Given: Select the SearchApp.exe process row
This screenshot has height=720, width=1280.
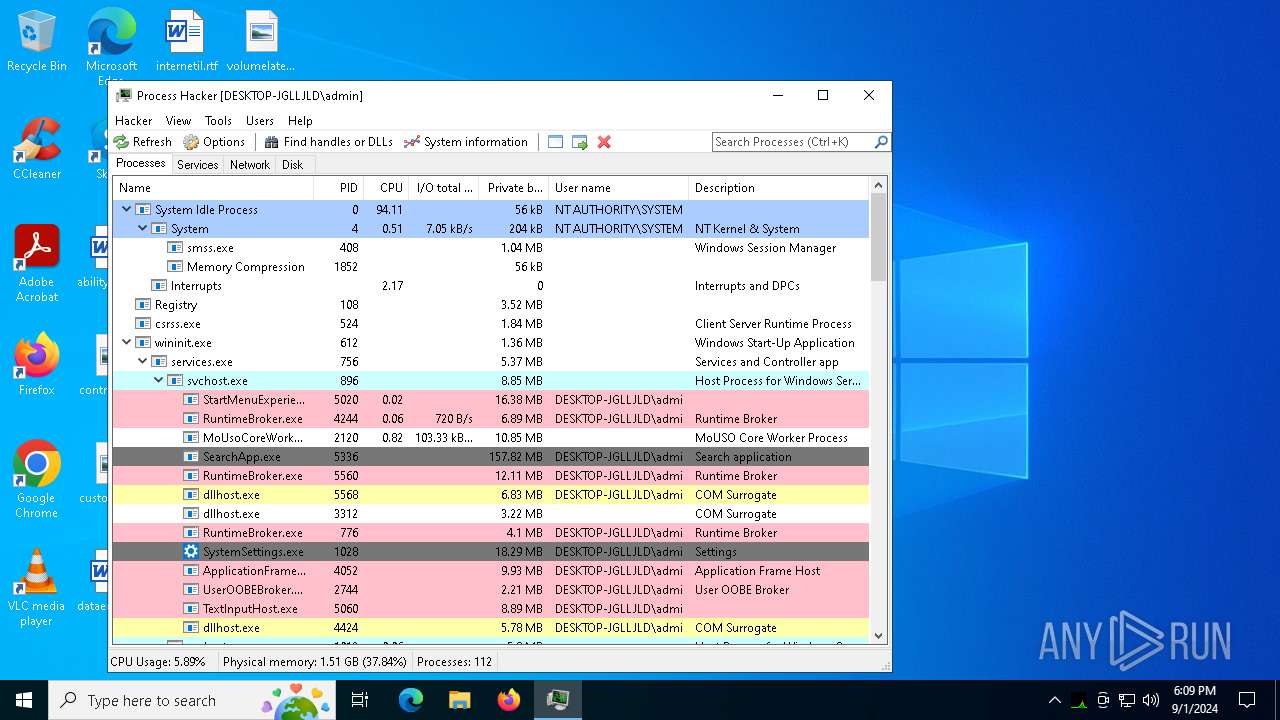Looking at the screenshot, I should click(x=490, y=457).
